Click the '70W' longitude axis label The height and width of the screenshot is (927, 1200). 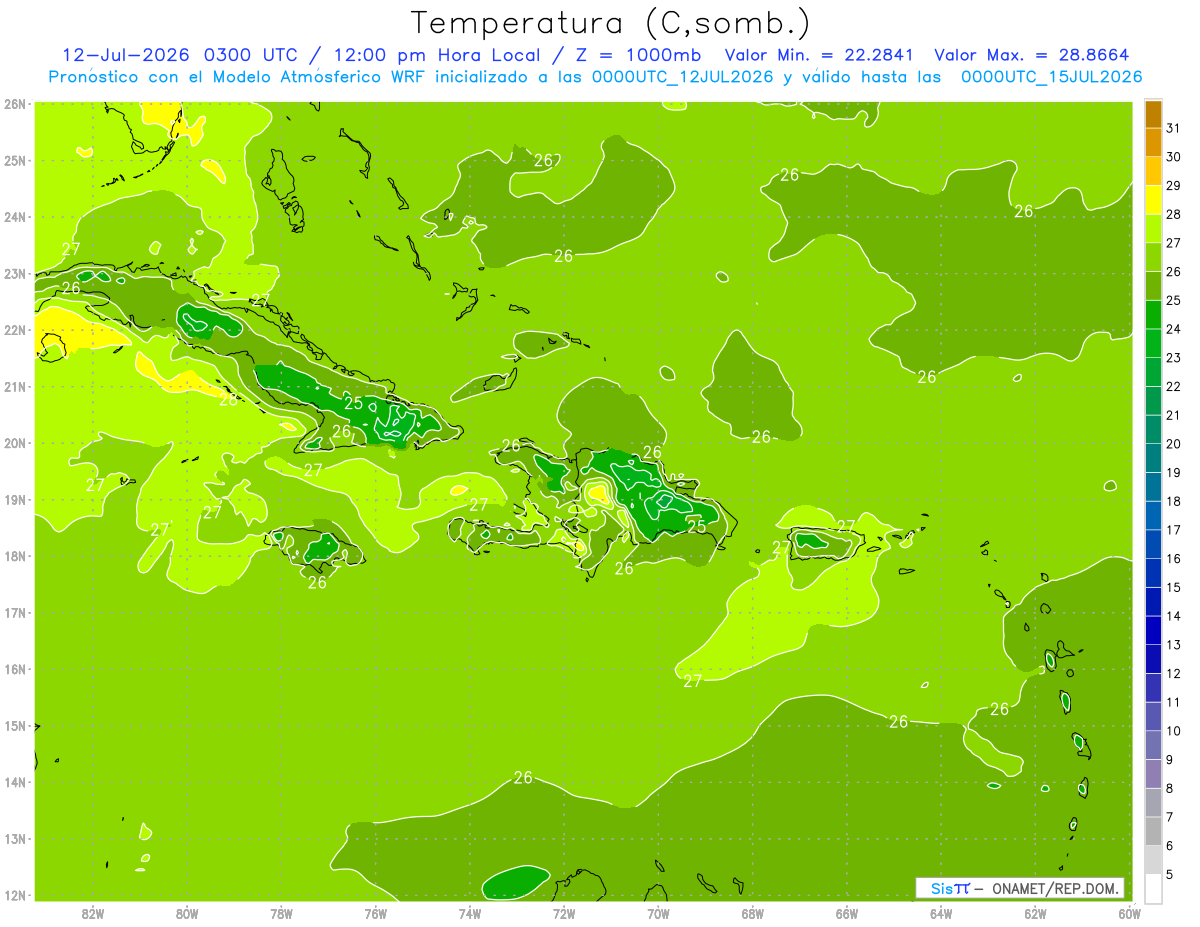point(658,912)
